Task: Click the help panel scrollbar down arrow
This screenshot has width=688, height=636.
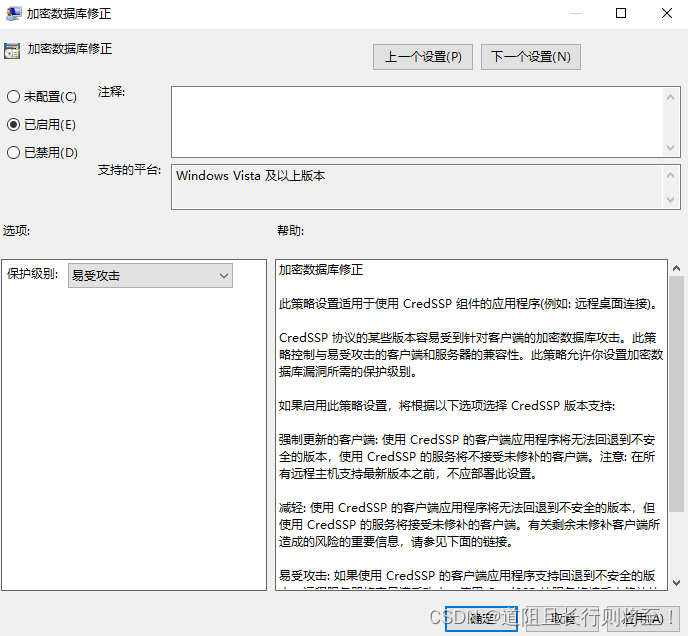Action: coord(677,583)
